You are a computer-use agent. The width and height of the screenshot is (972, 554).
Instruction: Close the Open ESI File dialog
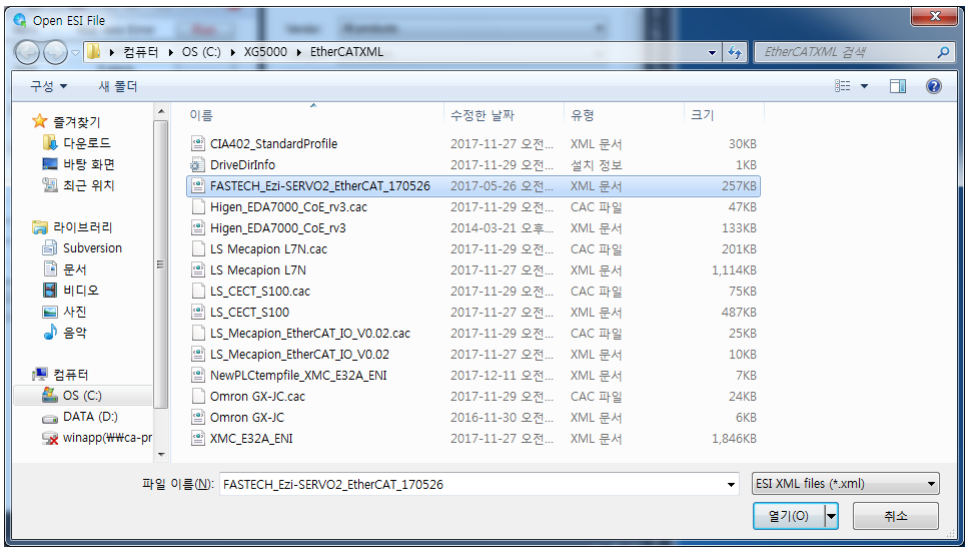(x=935, y=17)
